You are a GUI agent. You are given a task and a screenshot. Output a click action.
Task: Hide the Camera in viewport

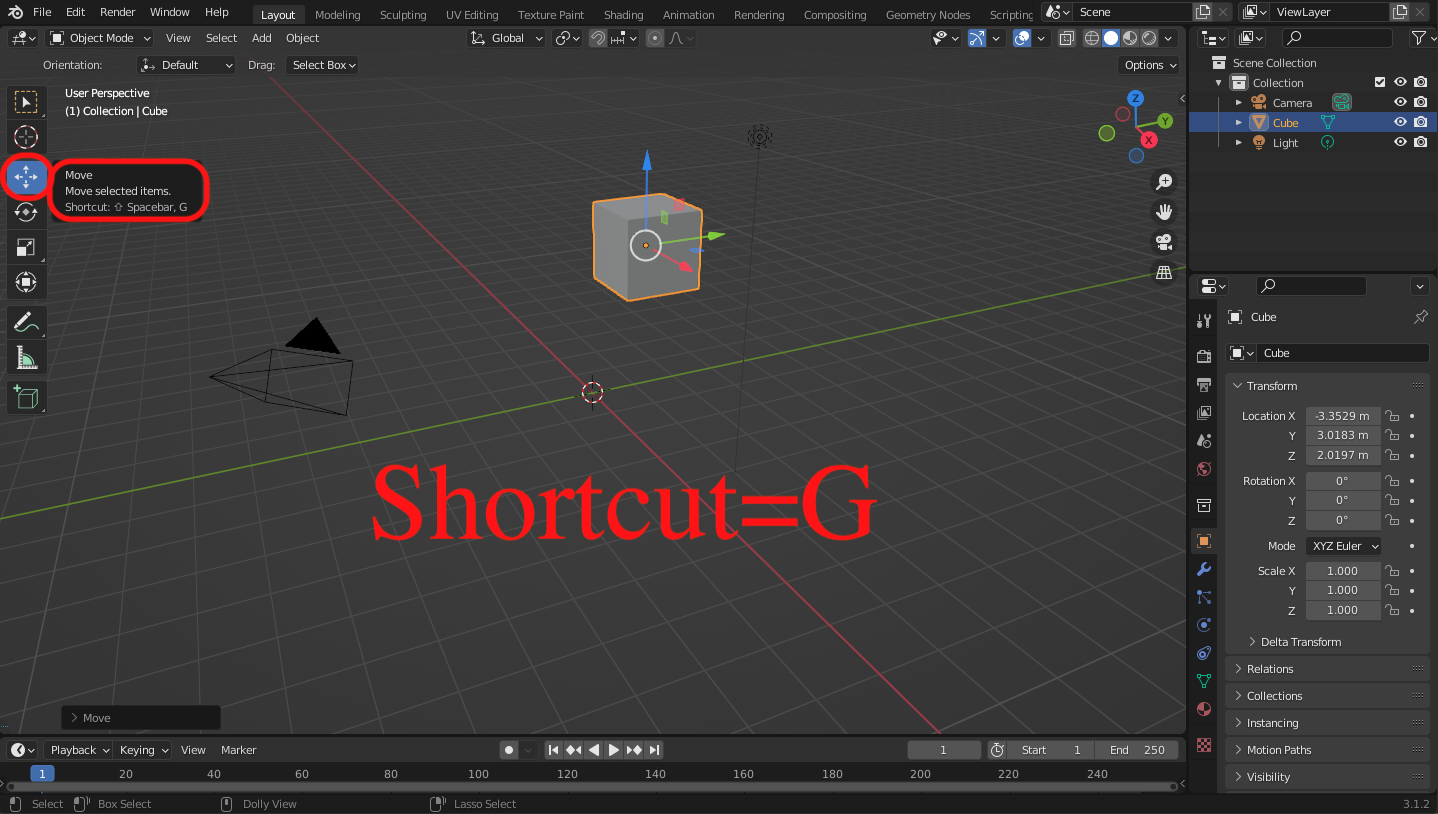[1401, 103]
